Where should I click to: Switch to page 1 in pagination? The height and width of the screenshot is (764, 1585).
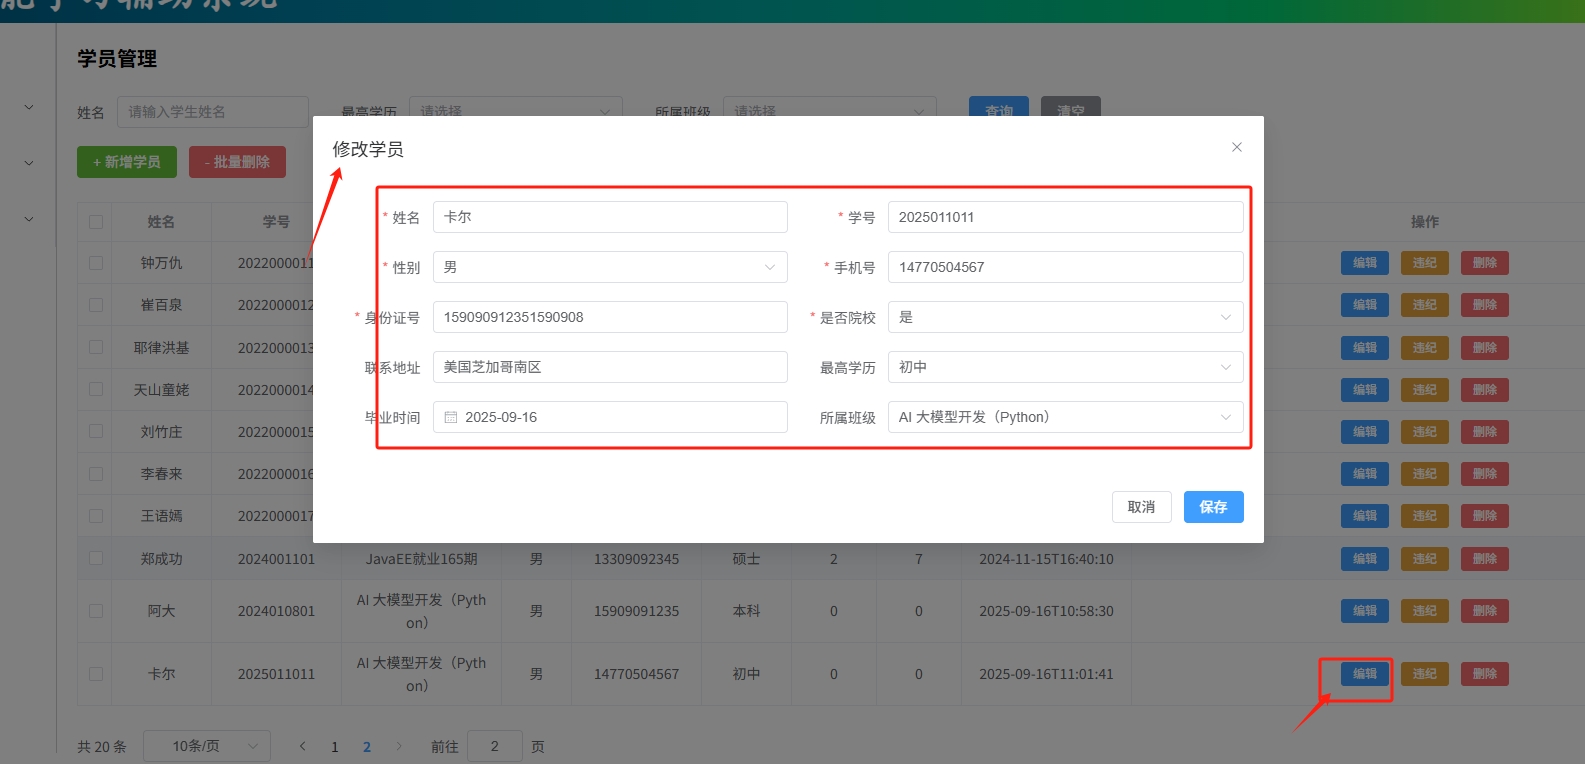[x=335, y=747]
